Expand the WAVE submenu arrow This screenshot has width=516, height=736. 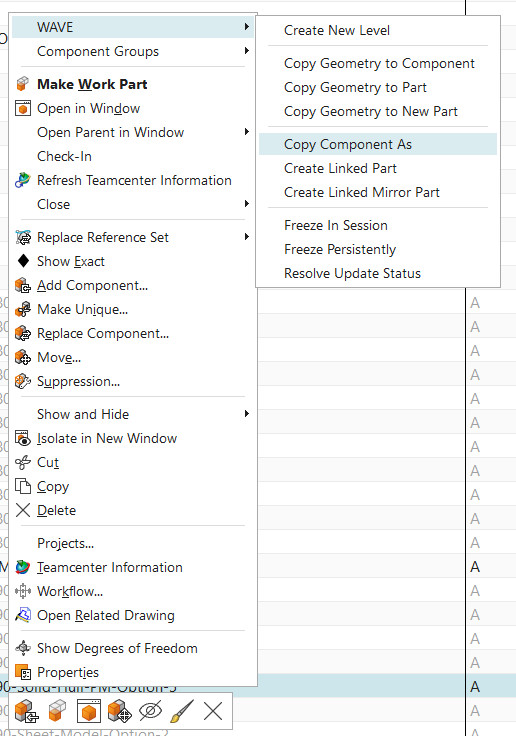[246, 27]
